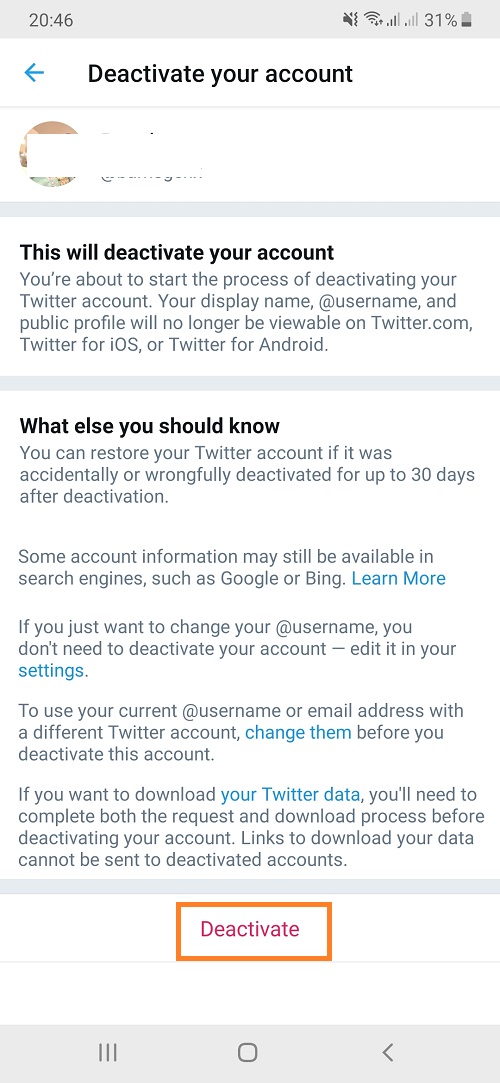Tap the 31% battery percentage text
Image resolution: width=500 pixels, height=1083 pixels.
pos(441,20)
